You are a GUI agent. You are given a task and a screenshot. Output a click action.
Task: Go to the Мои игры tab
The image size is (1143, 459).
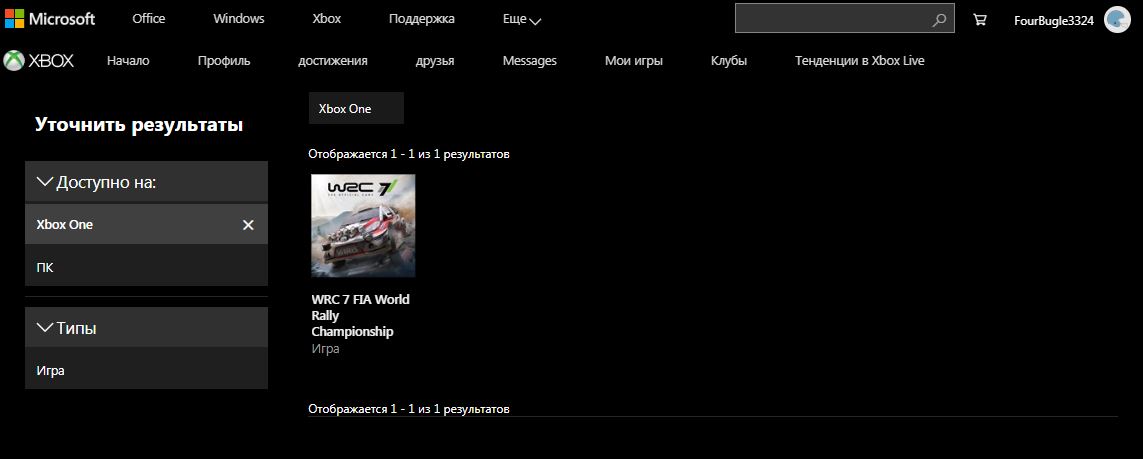633,61
